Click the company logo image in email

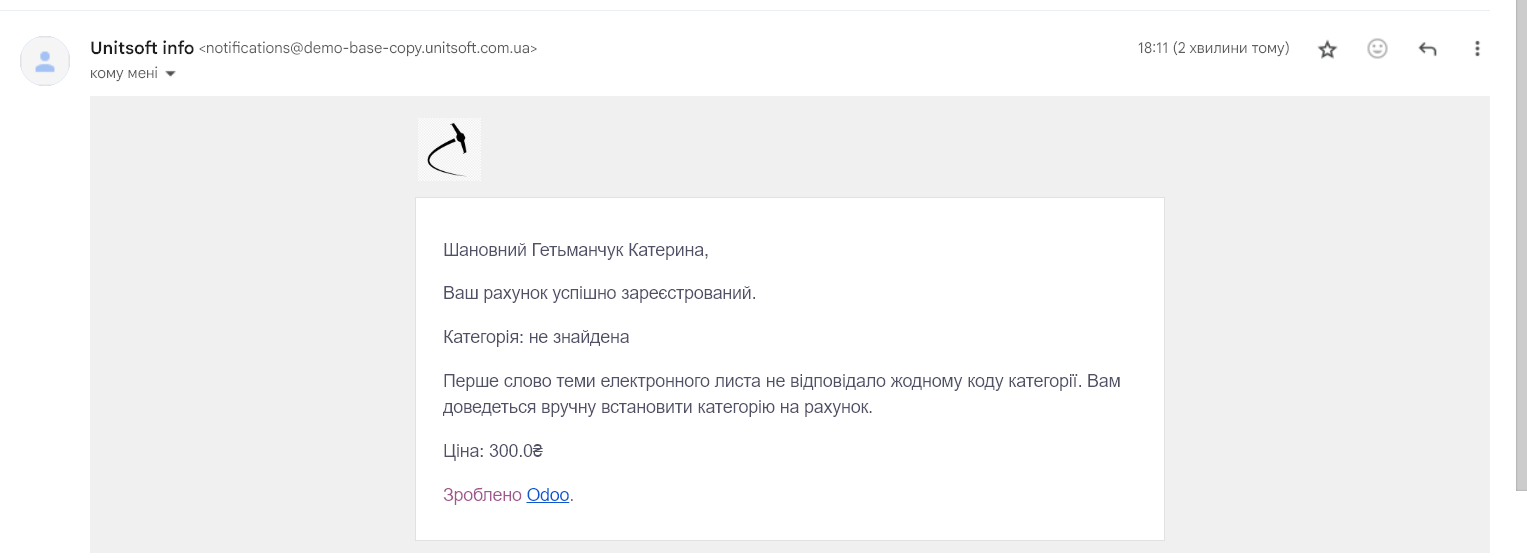[x=449, y=149]
